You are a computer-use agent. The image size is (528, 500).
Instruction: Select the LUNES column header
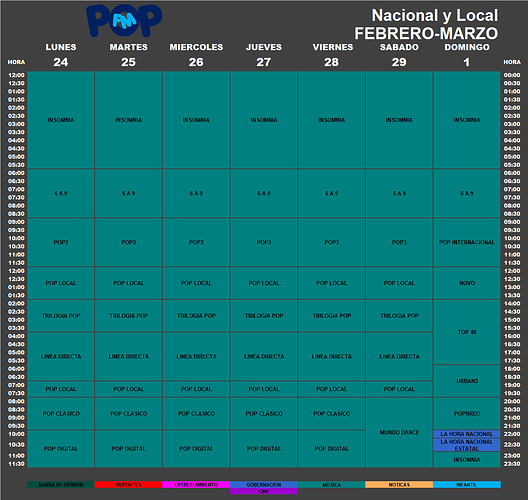click(x=61, y=47)
